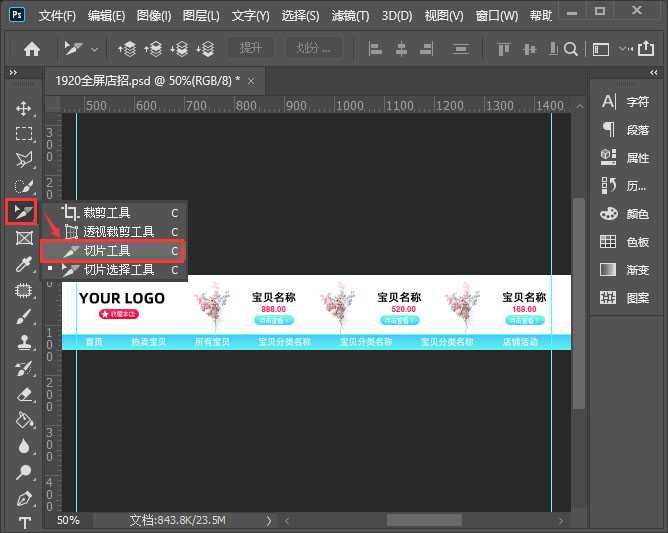Open the 滤镜(T) menu
The height and width of the screenshot is (533, 668).
pyautogui.click(x=349, y=16)
